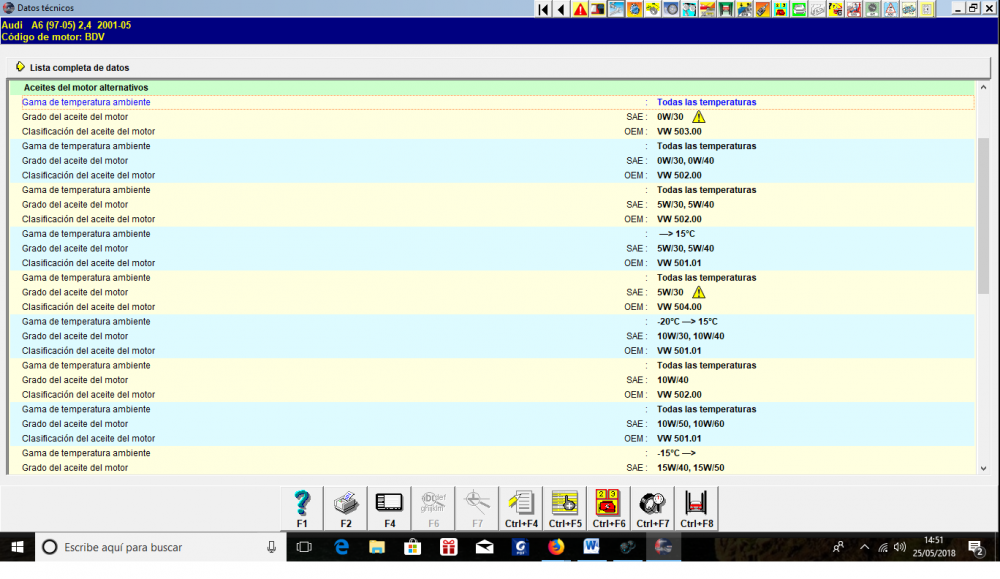Click the Ctrl+F5 yellow list pointer button
Screen dimensions: 1000x579
pyautogui.click(x=565, y=508)
